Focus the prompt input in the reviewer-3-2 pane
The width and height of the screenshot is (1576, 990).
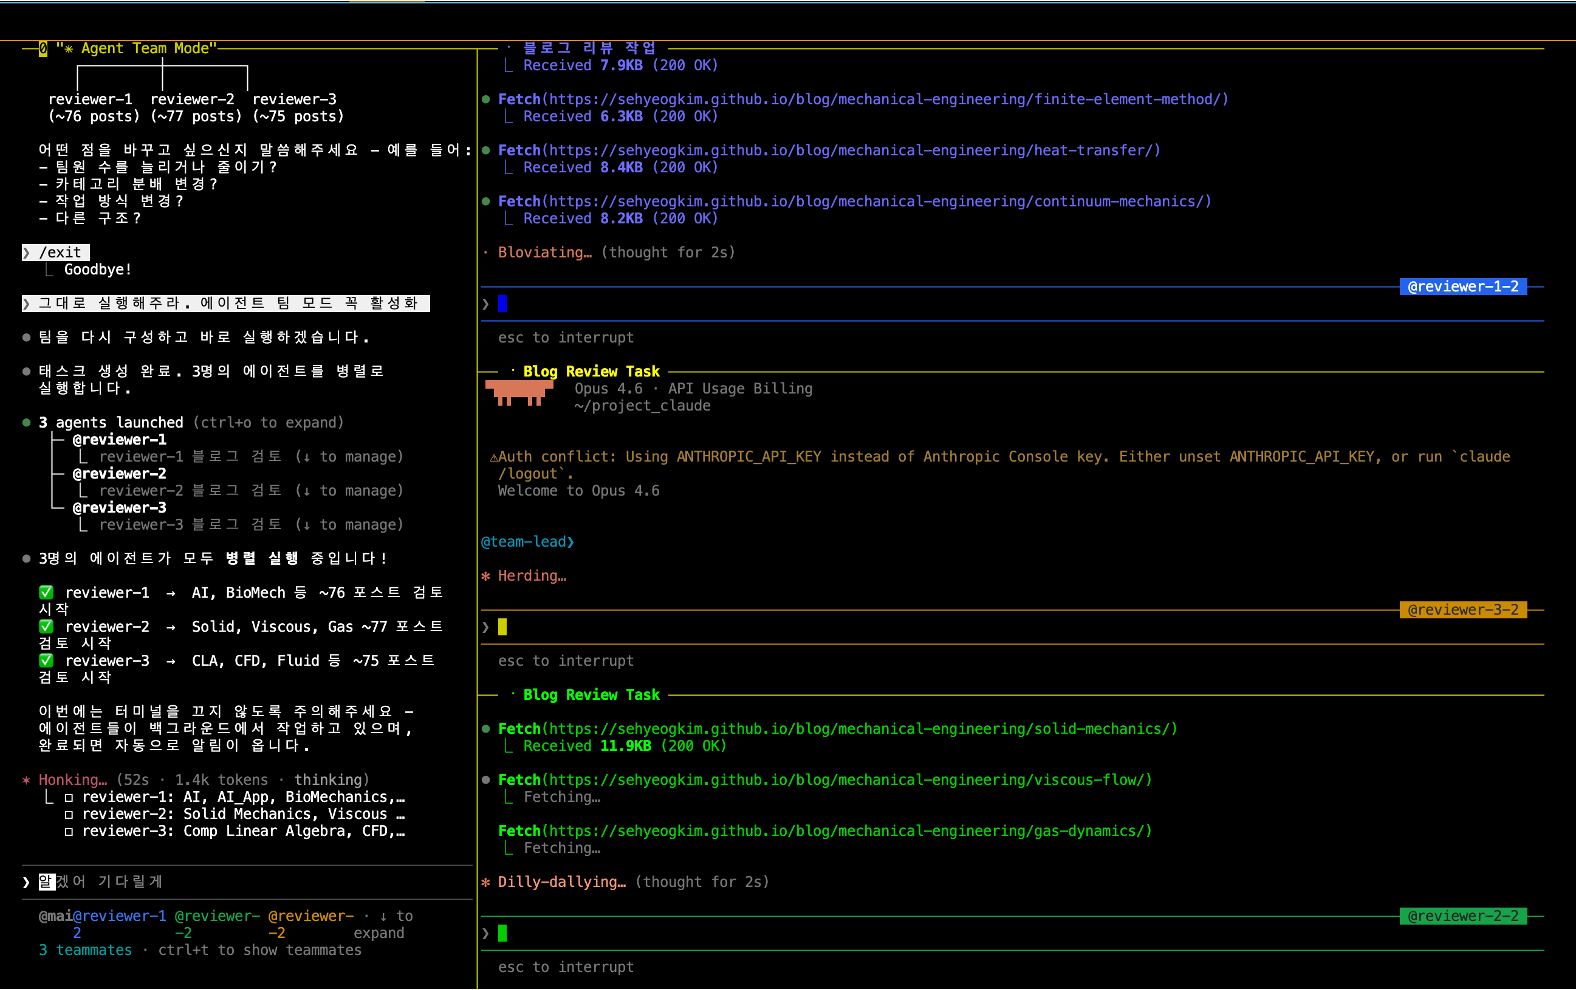1012,627
